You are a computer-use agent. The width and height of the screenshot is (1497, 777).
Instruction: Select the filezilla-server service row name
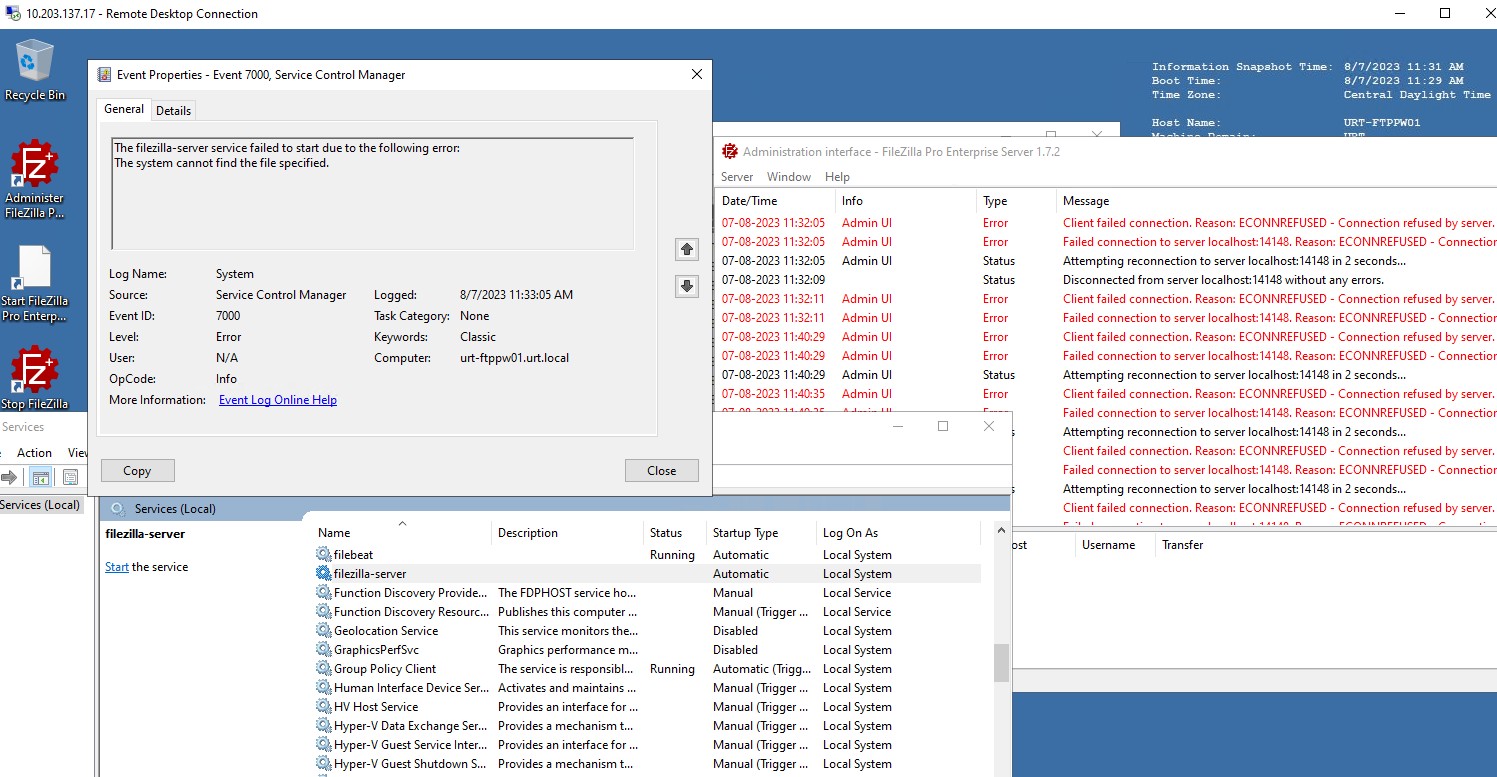(x=370, y=573)
